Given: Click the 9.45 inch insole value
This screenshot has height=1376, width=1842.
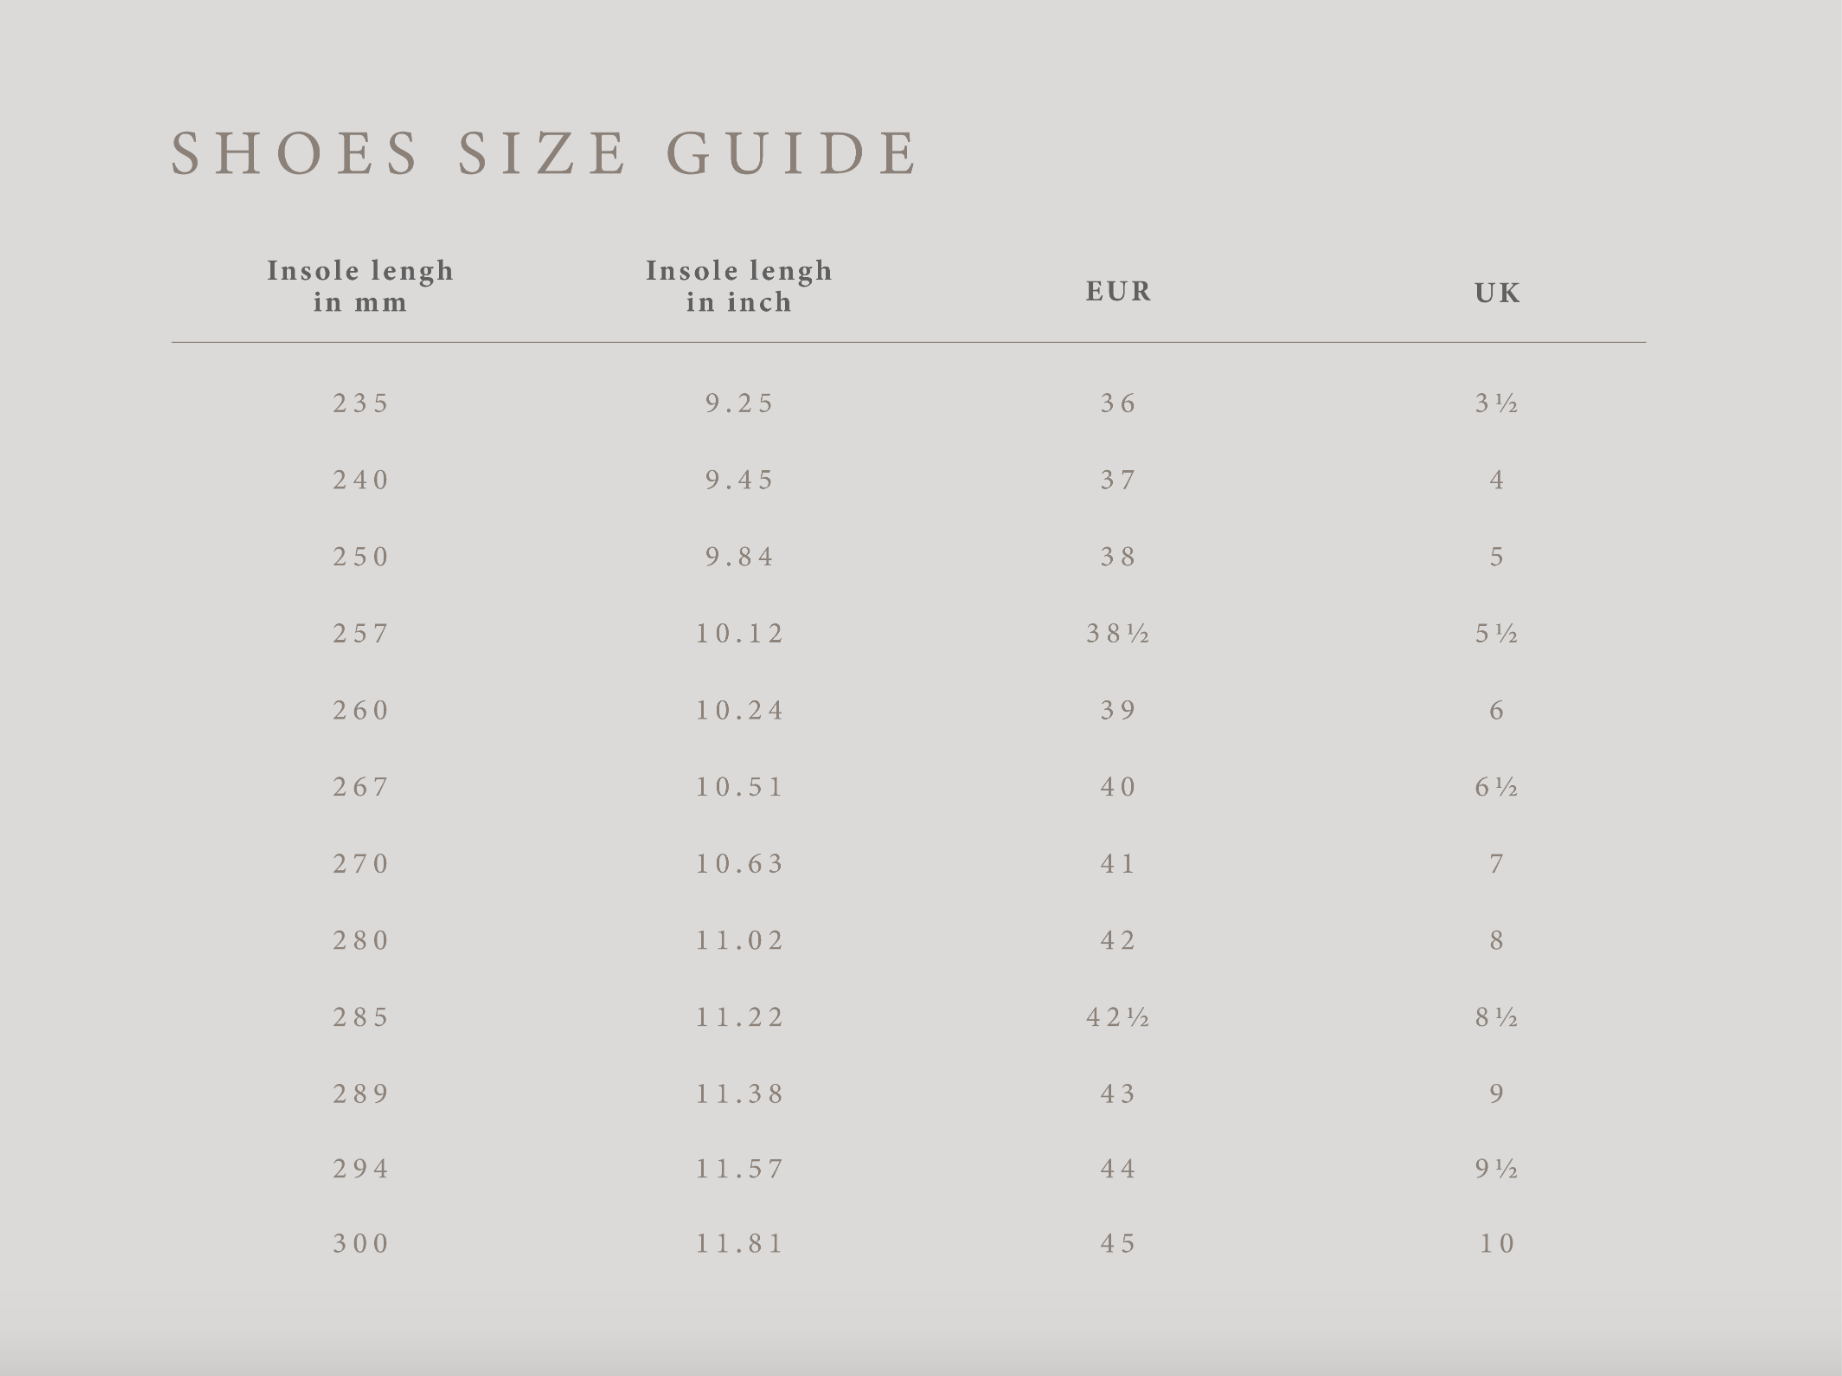Looking at the screenshot, I should (740, 480).
